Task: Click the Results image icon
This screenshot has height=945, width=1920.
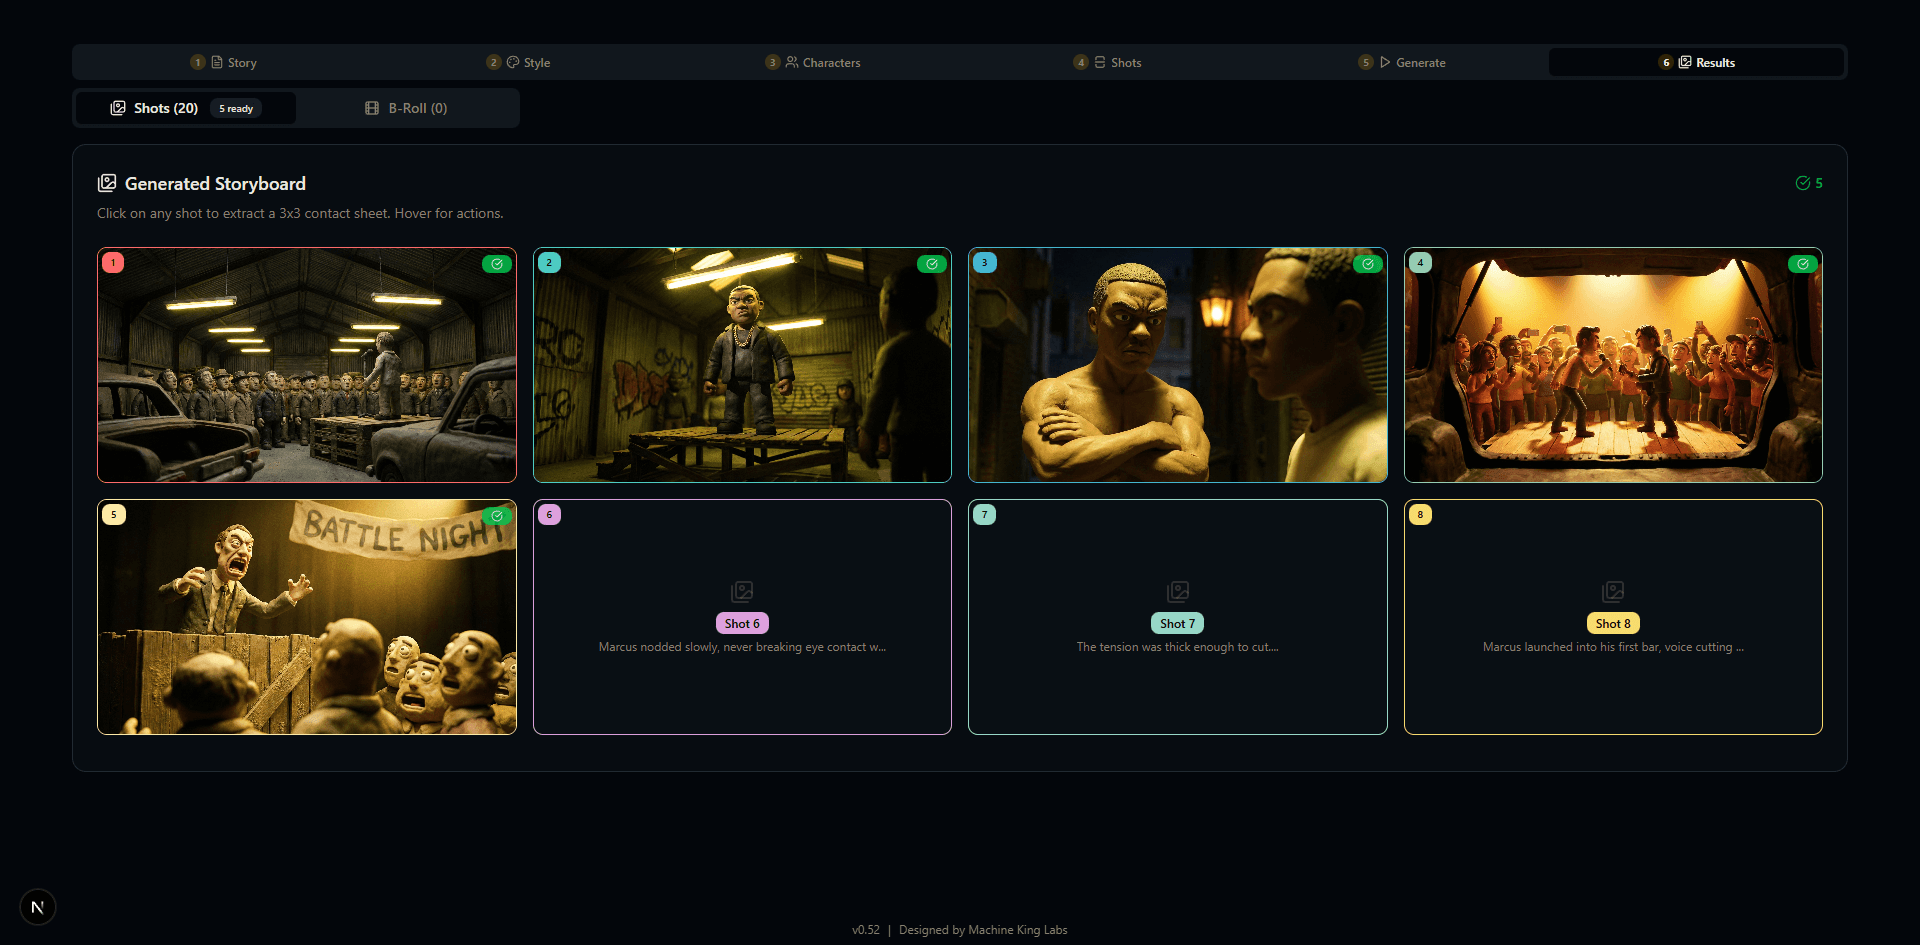Action: [1686, 62]
